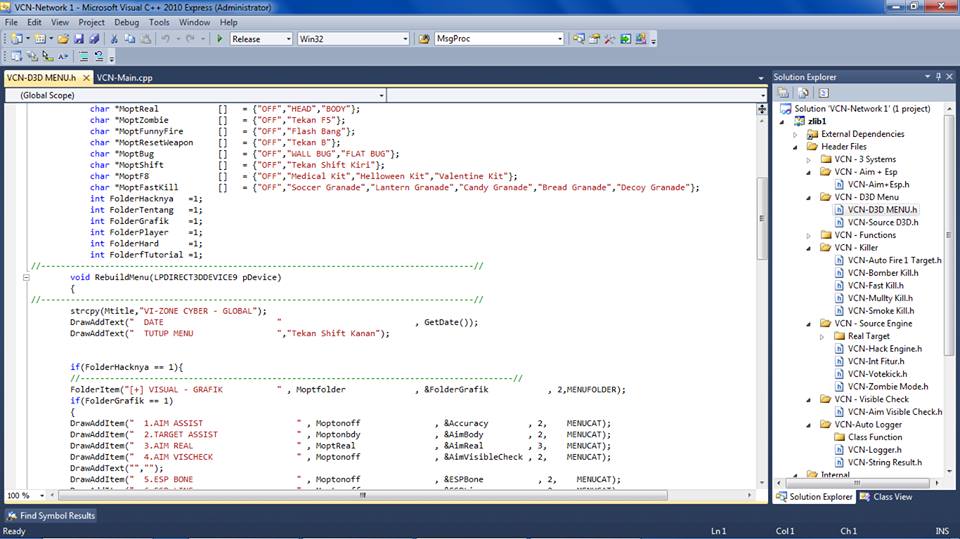The height and width of the screenshot is (539, 960).
Task: Click the Display Parameter Info icon
Action: pyautogui.click(x=32, y=56)
